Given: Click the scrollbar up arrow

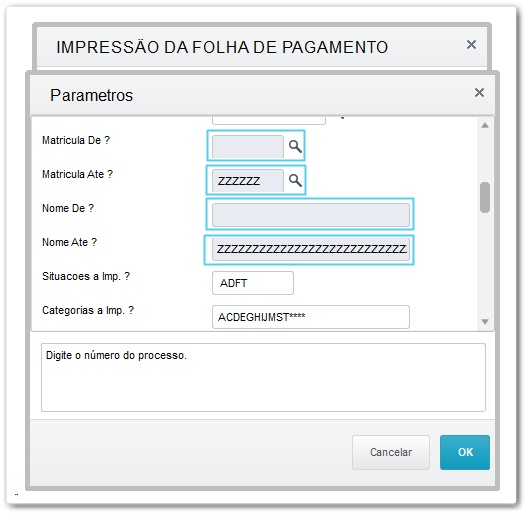Looking at the screenshot, I should click(485, 126).
